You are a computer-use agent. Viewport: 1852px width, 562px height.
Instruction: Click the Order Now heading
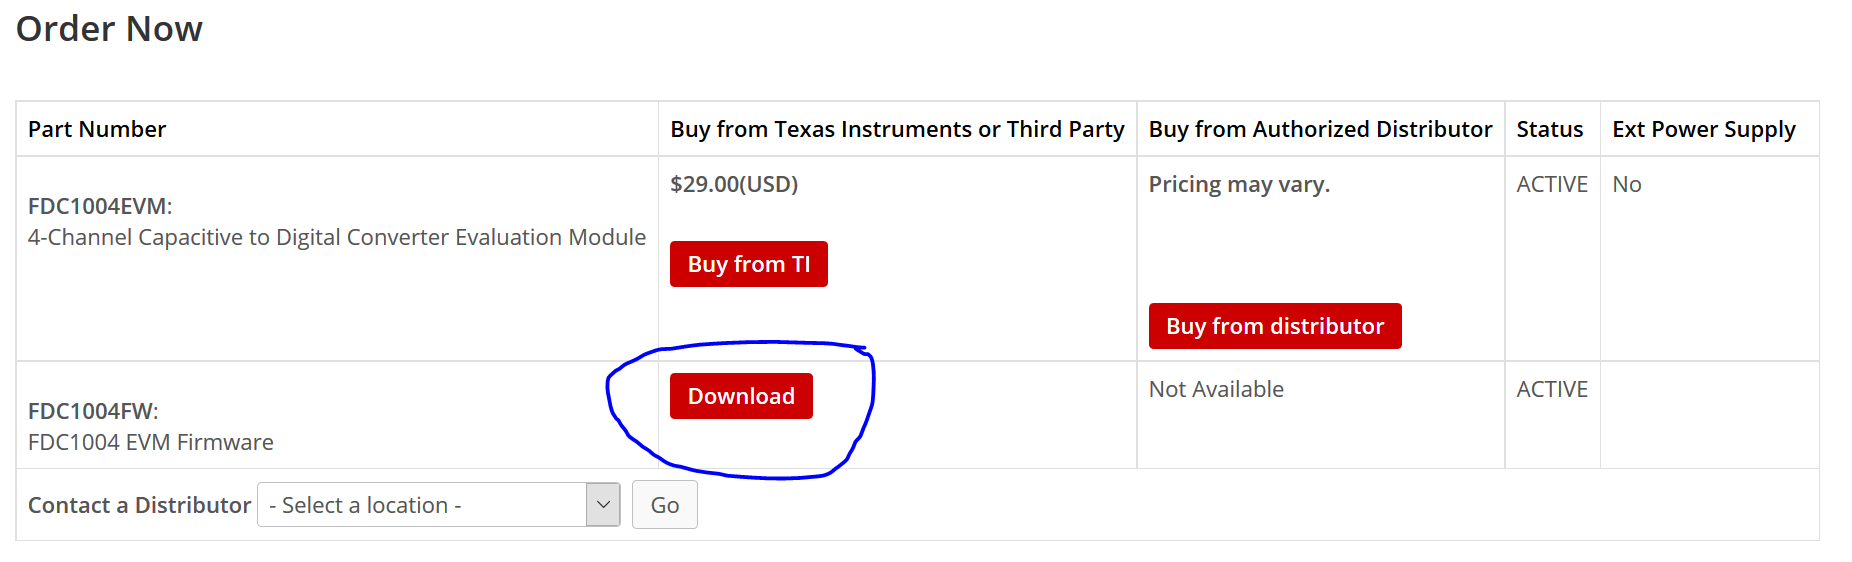109,29
